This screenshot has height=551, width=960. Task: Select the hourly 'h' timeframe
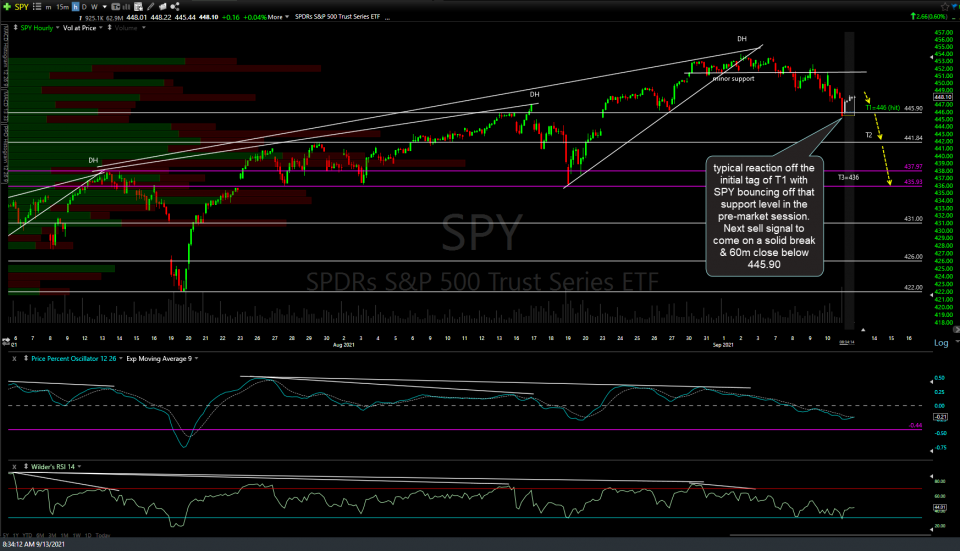(75, 7)
